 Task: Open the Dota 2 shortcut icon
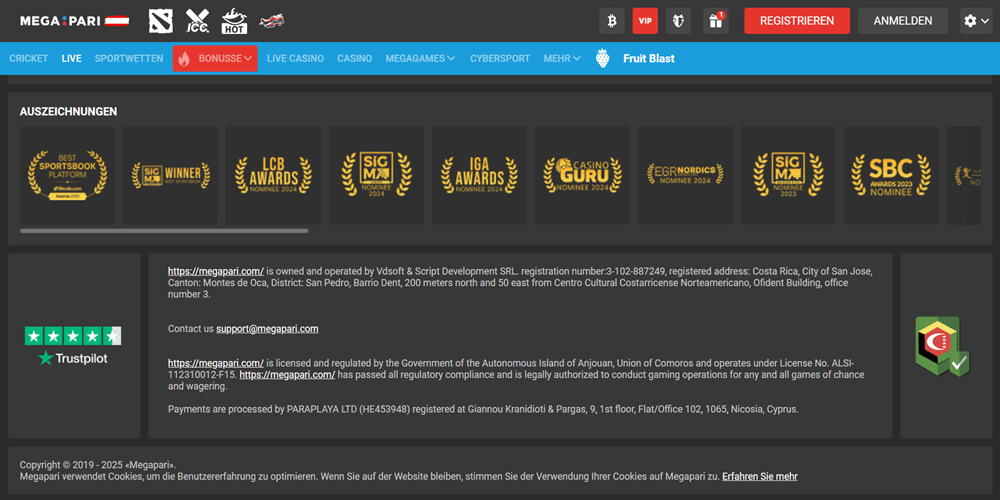pyautogui.click(x=161, y=21)
